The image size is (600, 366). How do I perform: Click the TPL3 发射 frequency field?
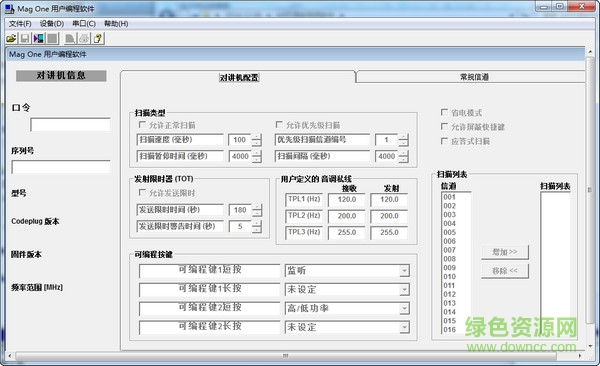pyautogui.click(x=389, y=232)
